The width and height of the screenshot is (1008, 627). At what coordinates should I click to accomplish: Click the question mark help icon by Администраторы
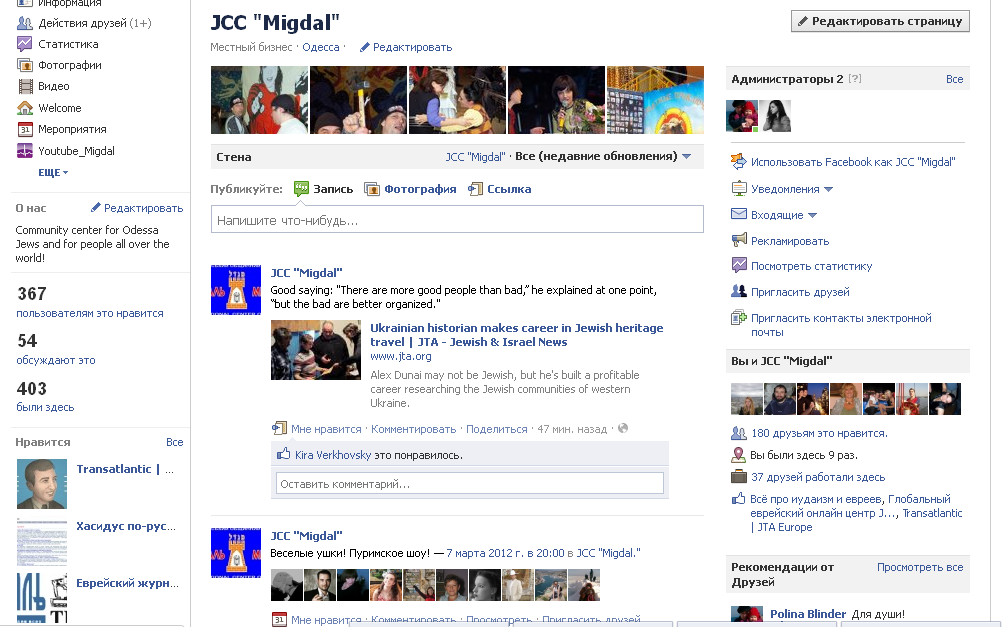(x=854, y=78)
